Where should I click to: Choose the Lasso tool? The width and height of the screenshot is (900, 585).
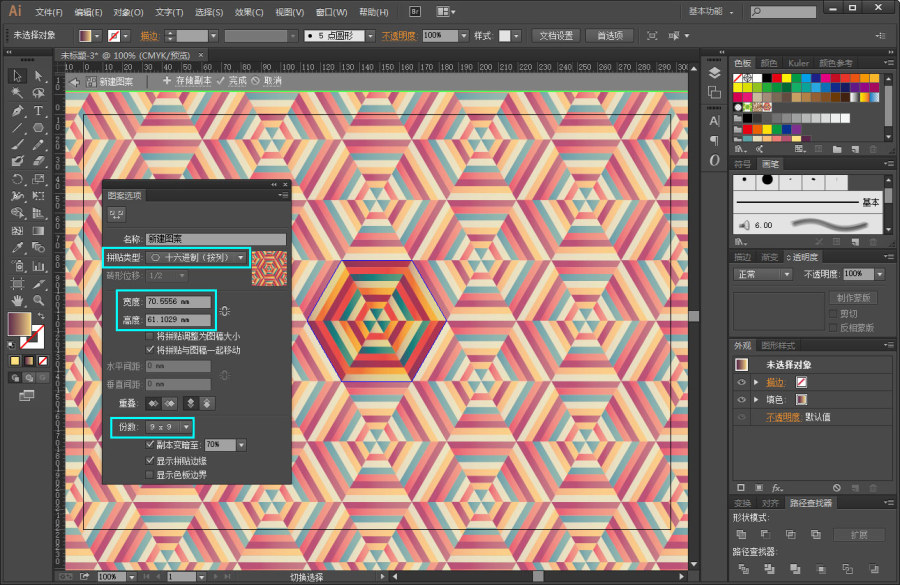point(38,93)
